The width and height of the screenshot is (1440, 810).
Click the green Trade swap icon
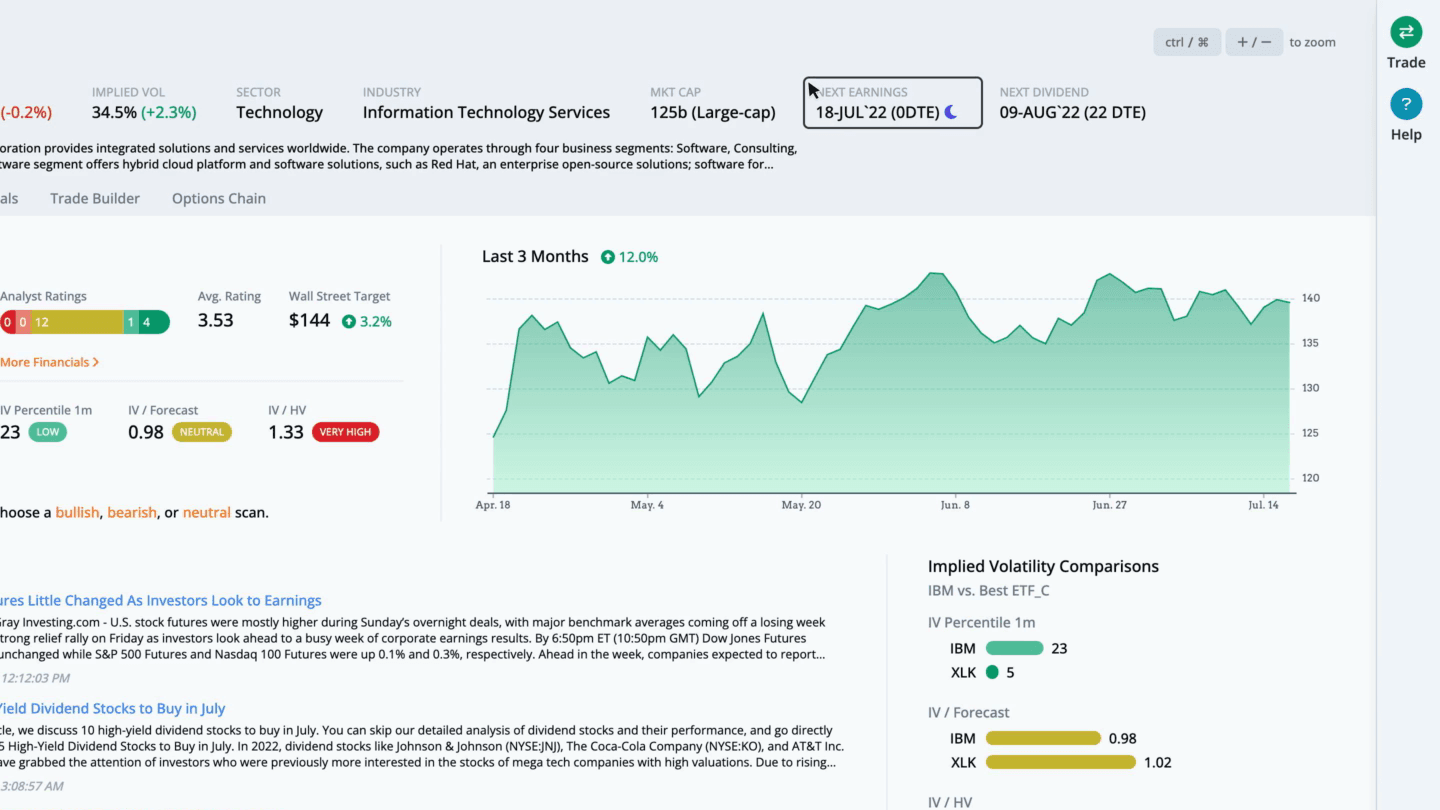[x=1406, y=32]
